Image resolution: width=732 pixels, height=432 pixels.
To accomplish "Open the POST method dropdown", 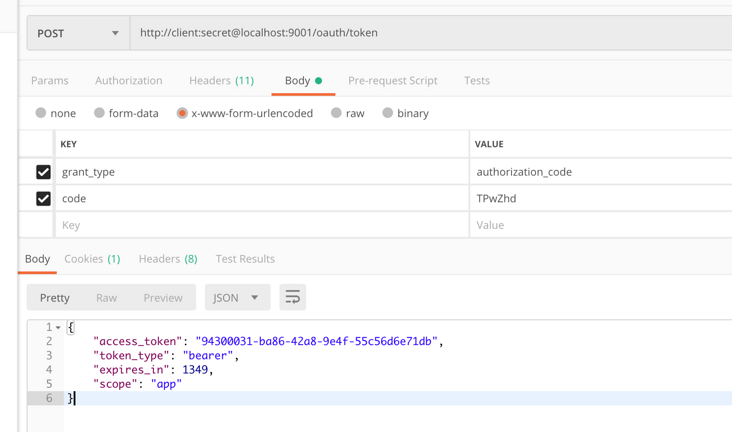I will (x=78, y=33).
